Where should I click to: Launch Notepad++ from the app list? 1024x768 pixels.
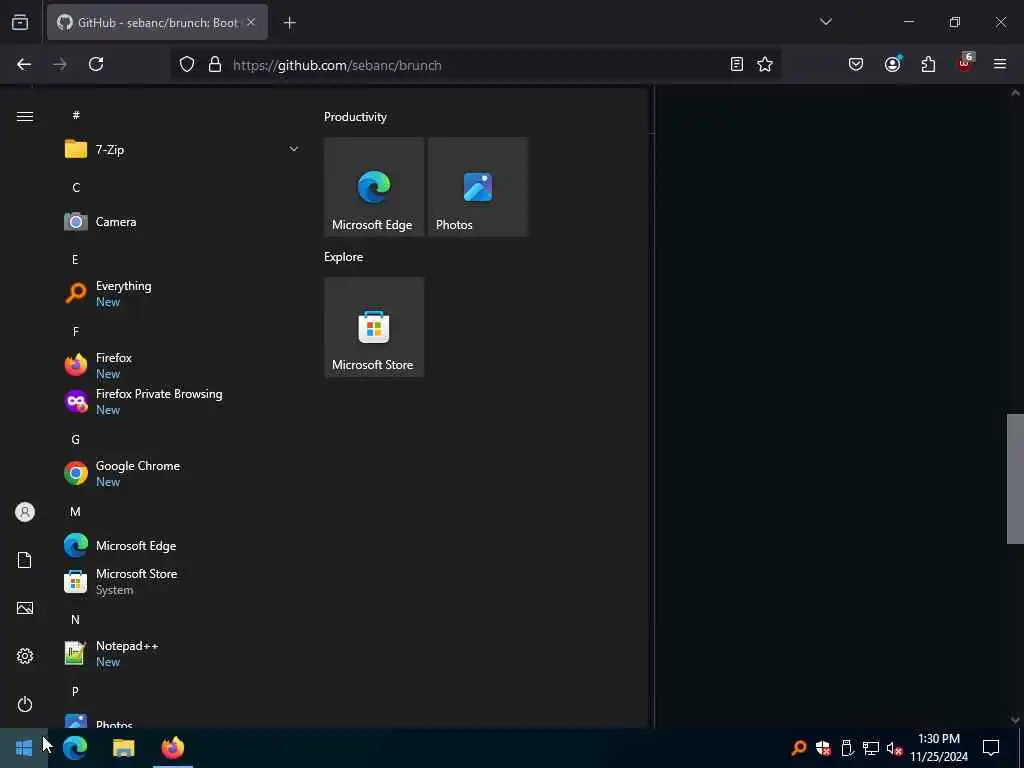click(182, 653)
